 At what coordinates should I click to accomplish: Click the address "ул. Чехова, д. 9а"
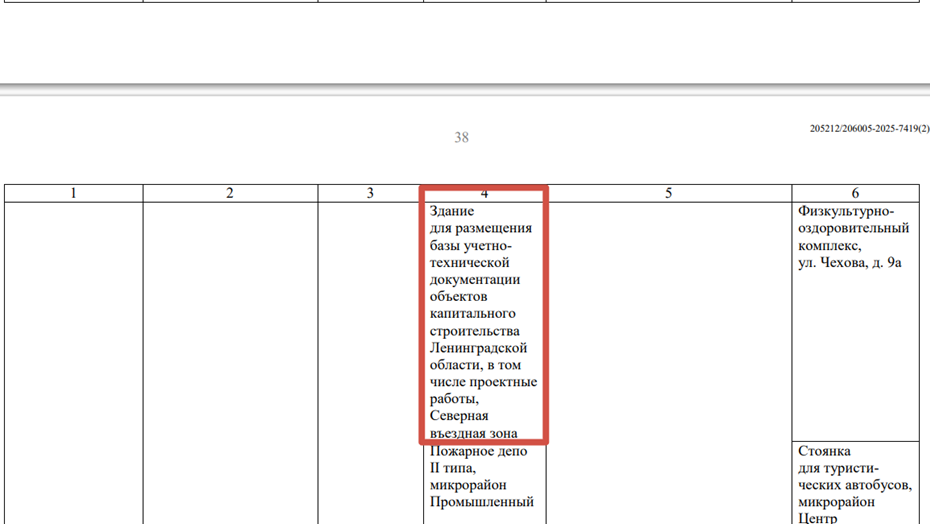point(850,262)
